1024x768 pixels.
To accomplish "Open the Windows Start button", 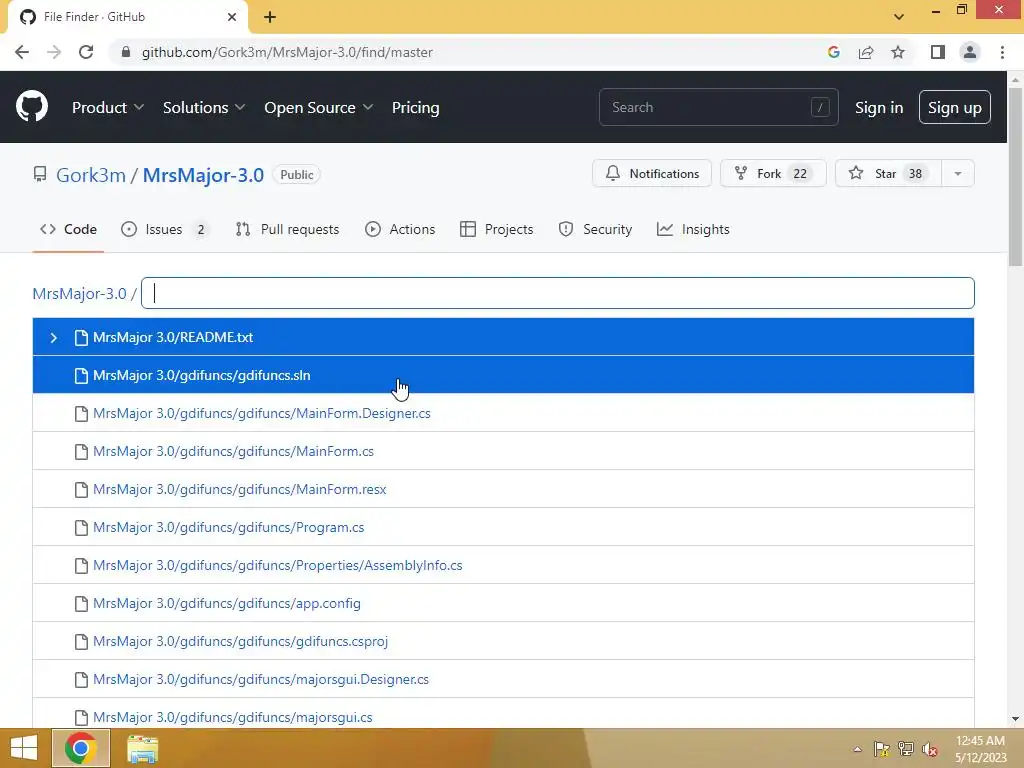I will (x=24, y=748).
